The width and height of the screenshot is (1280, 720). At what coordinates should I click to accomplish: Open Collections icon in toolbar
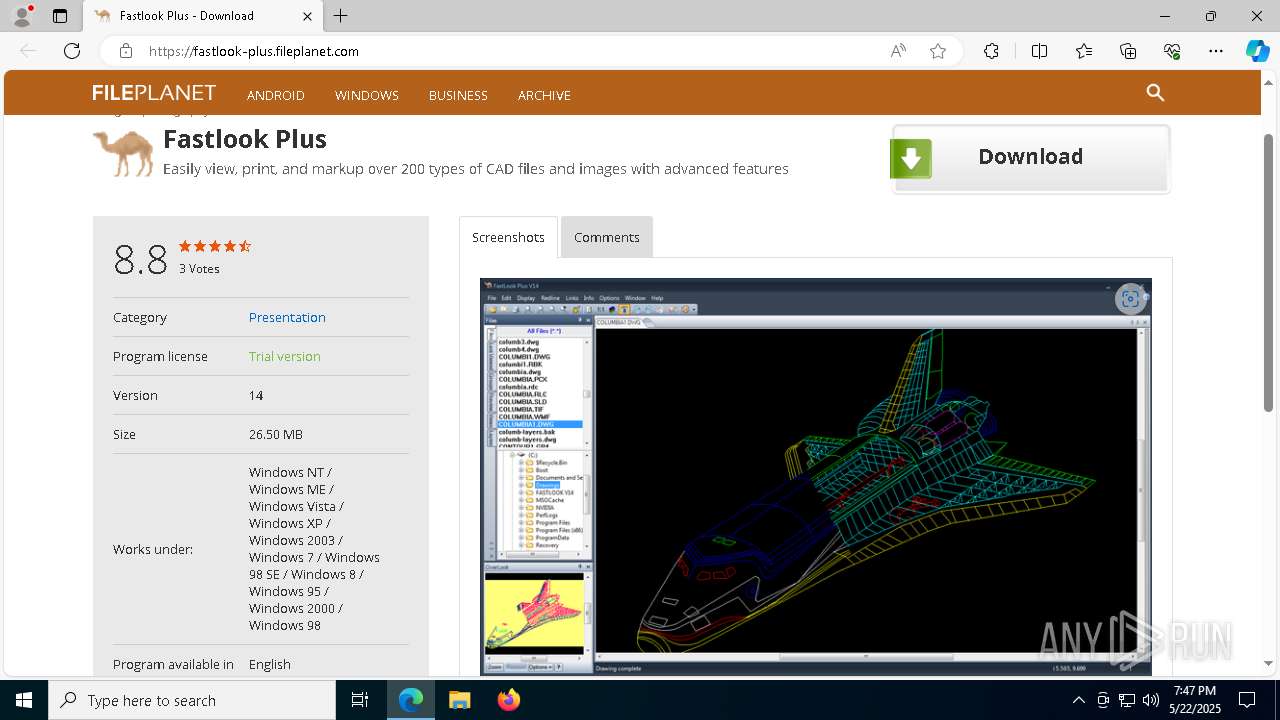coord(1128,51)
